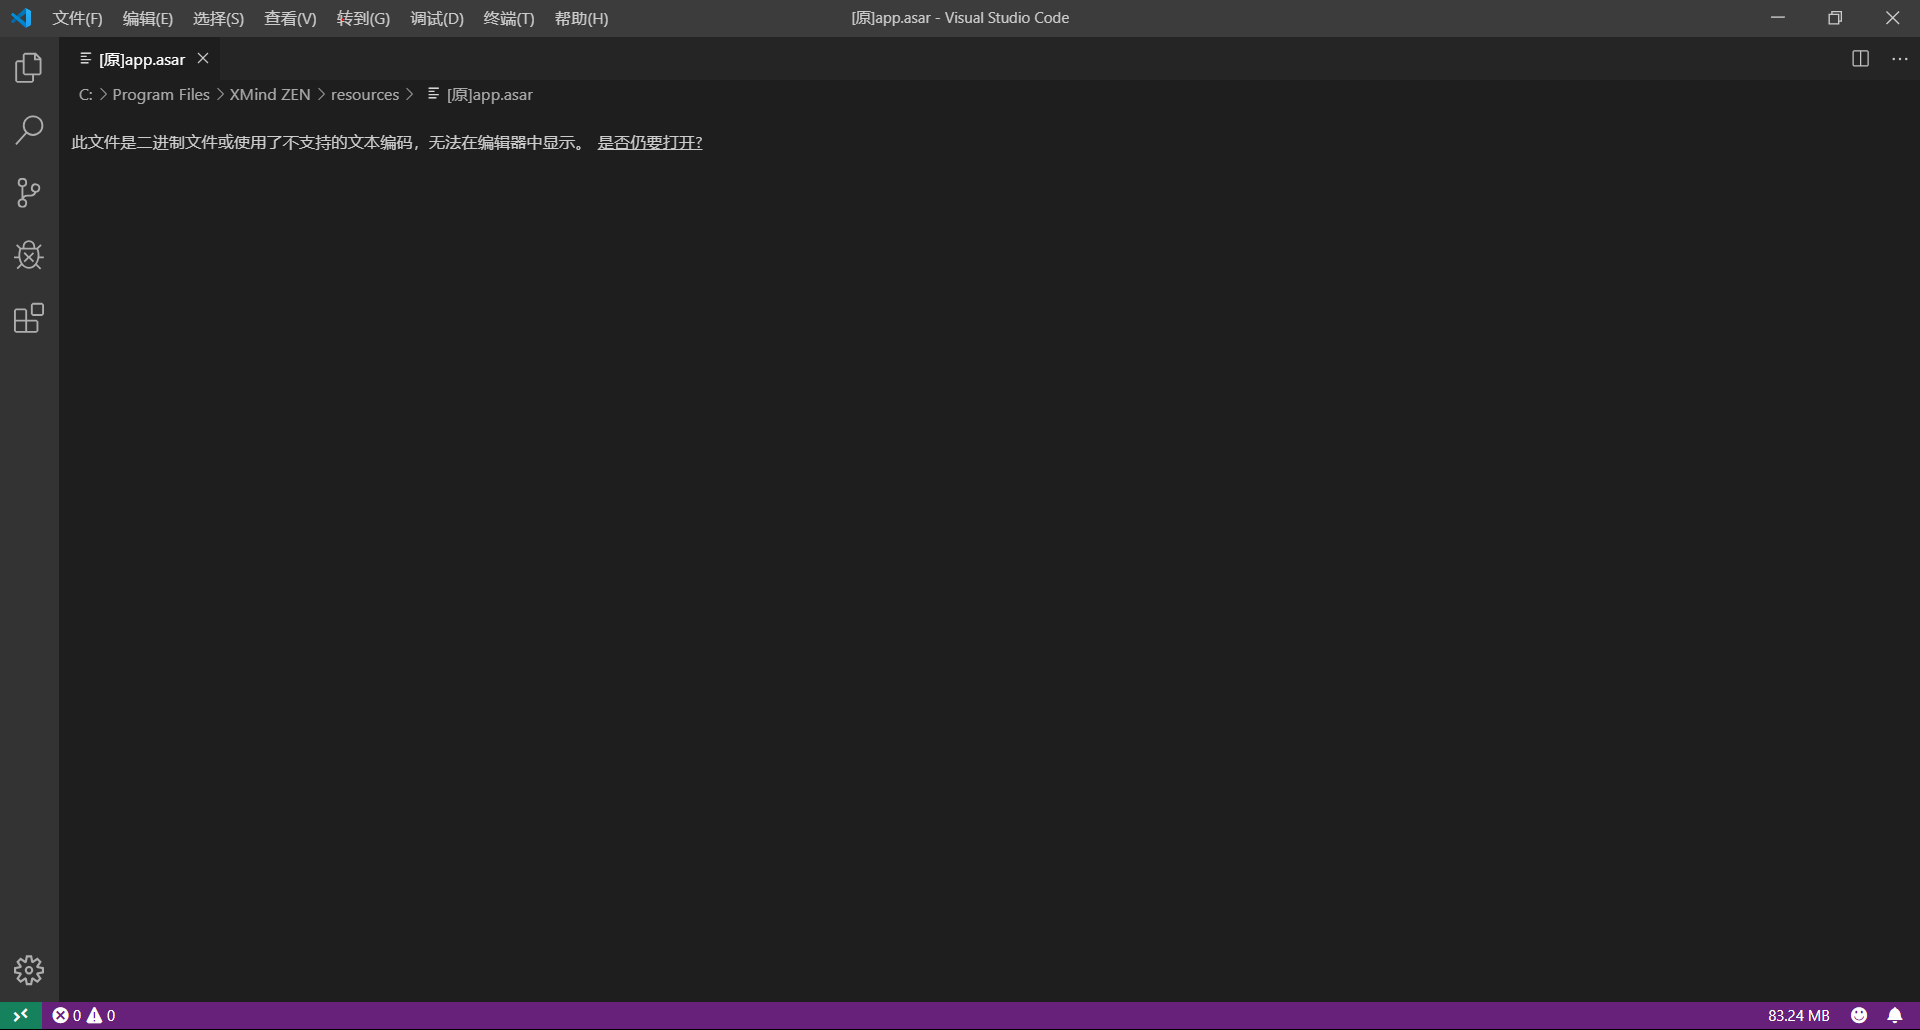Send feedback via the smiley icon
This screenshot has height=1030, width=1920.
(1859, 1015)
